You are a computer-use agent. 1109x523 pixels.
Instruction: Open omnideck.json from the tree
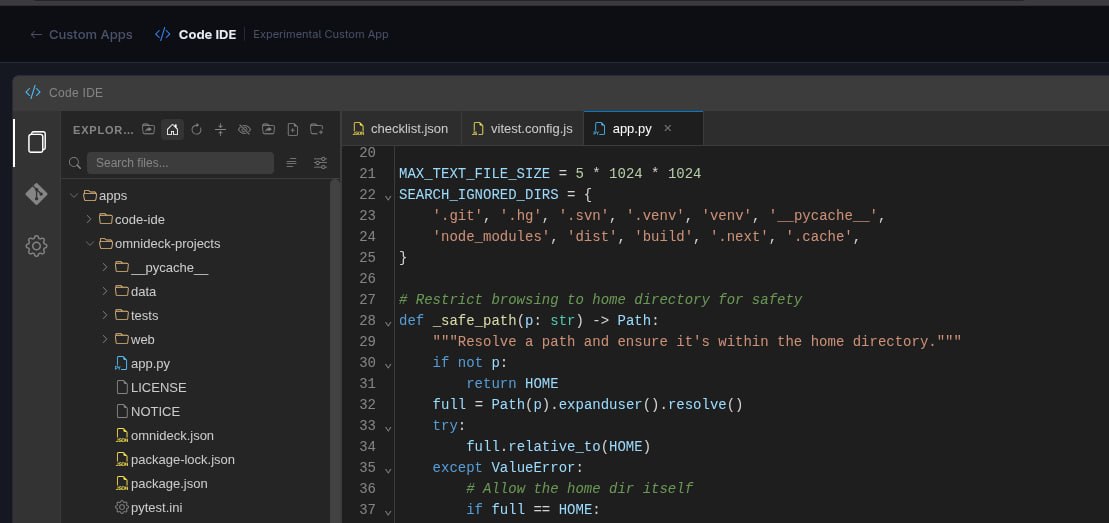[x=172, y=436]
